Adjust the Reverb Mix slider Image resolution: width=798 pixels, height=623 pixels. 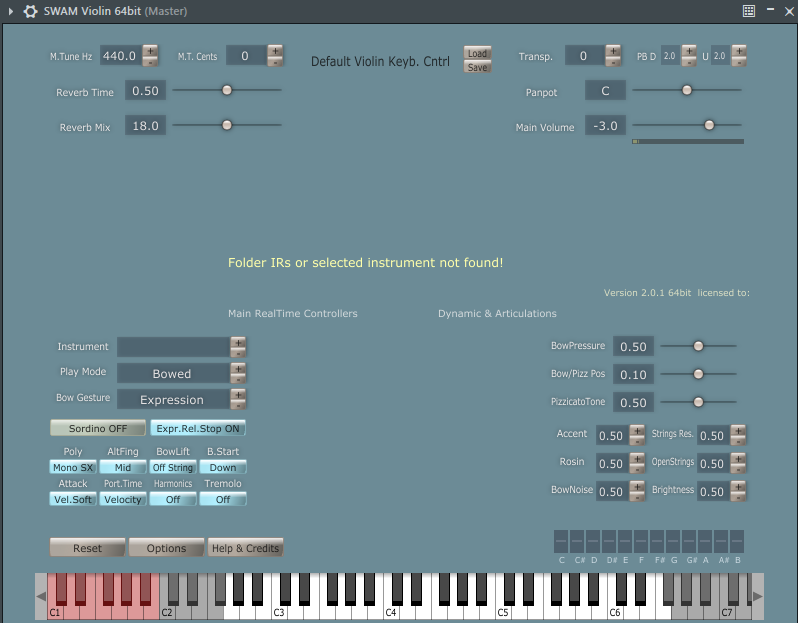point(227,125)
